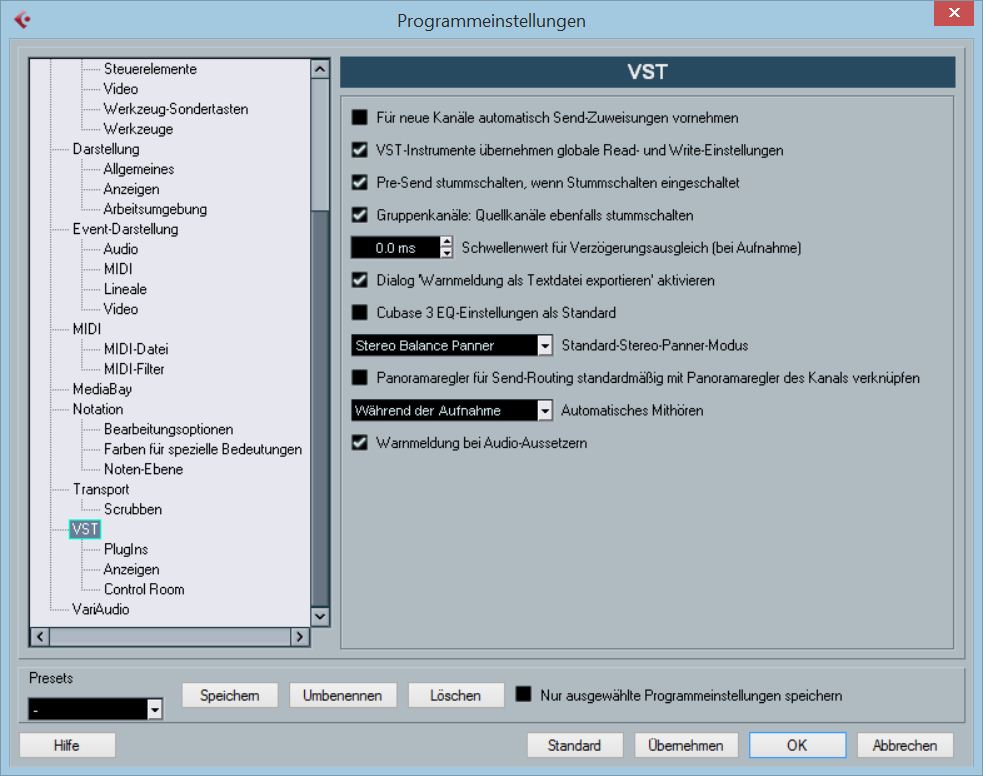Select MIDI under Event-Darstellung

118,269
